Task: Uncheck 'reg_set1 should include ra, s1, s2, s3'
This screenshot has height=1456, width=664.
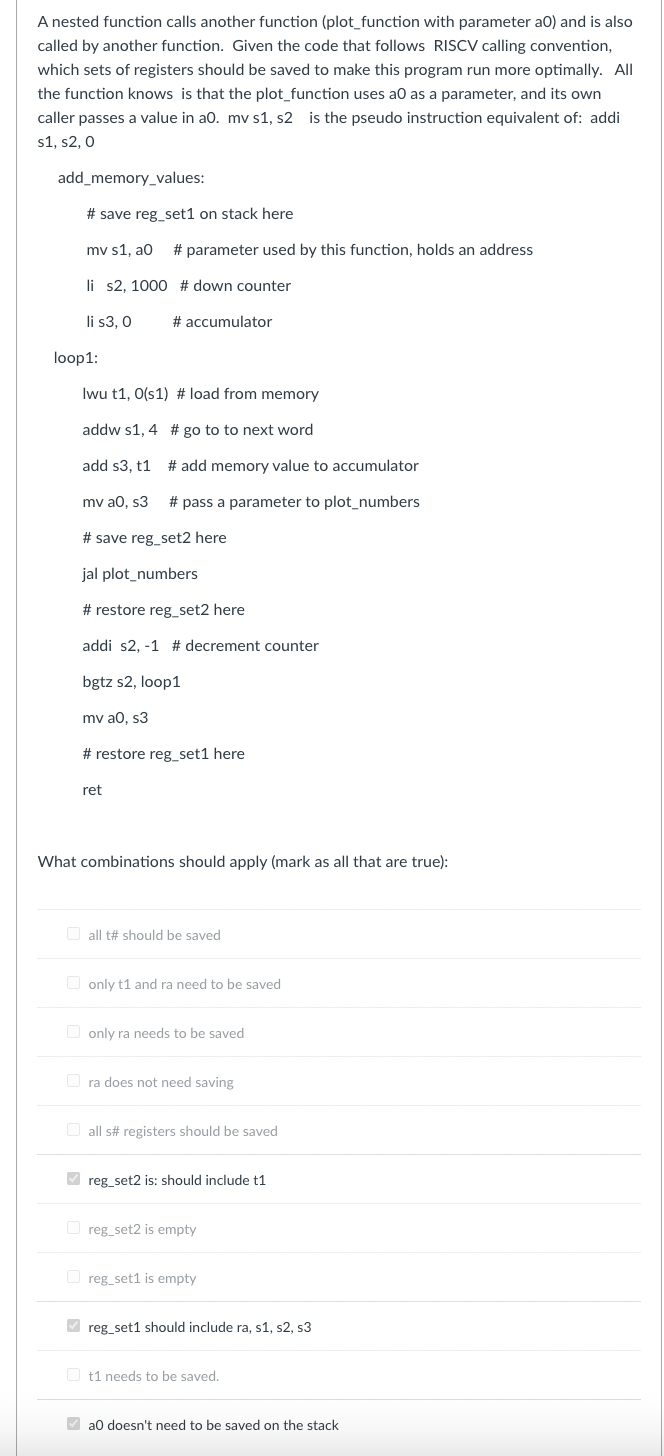Action: (74, 1326)
